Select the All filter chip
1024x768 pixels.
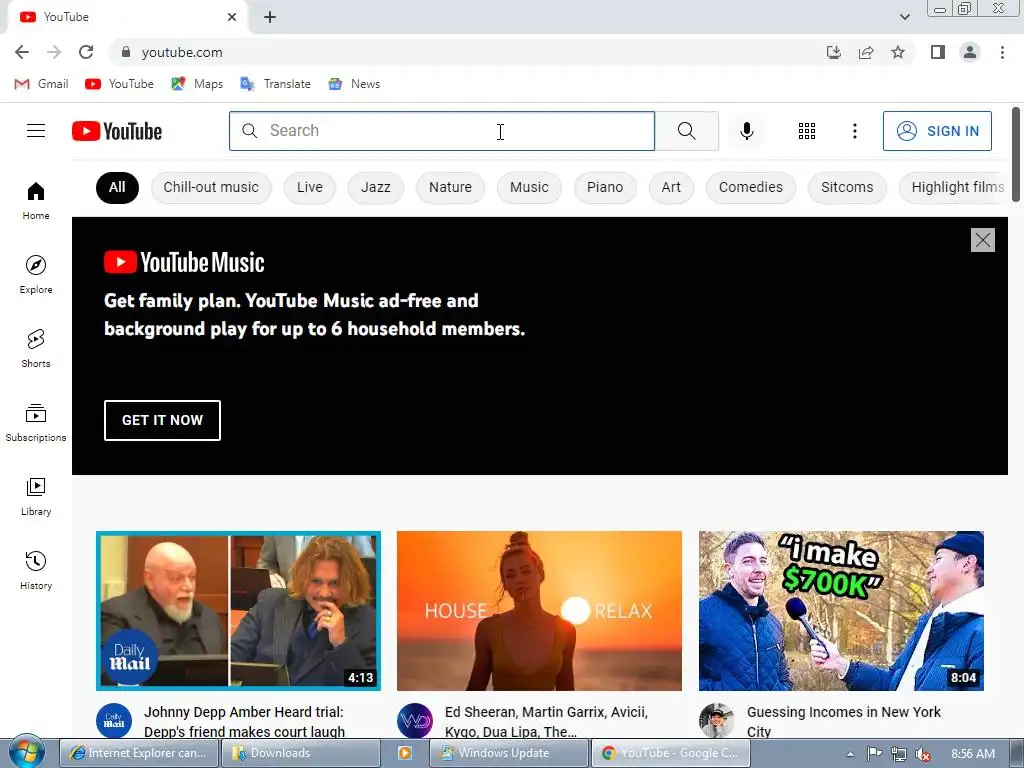[x=117, y=187]
